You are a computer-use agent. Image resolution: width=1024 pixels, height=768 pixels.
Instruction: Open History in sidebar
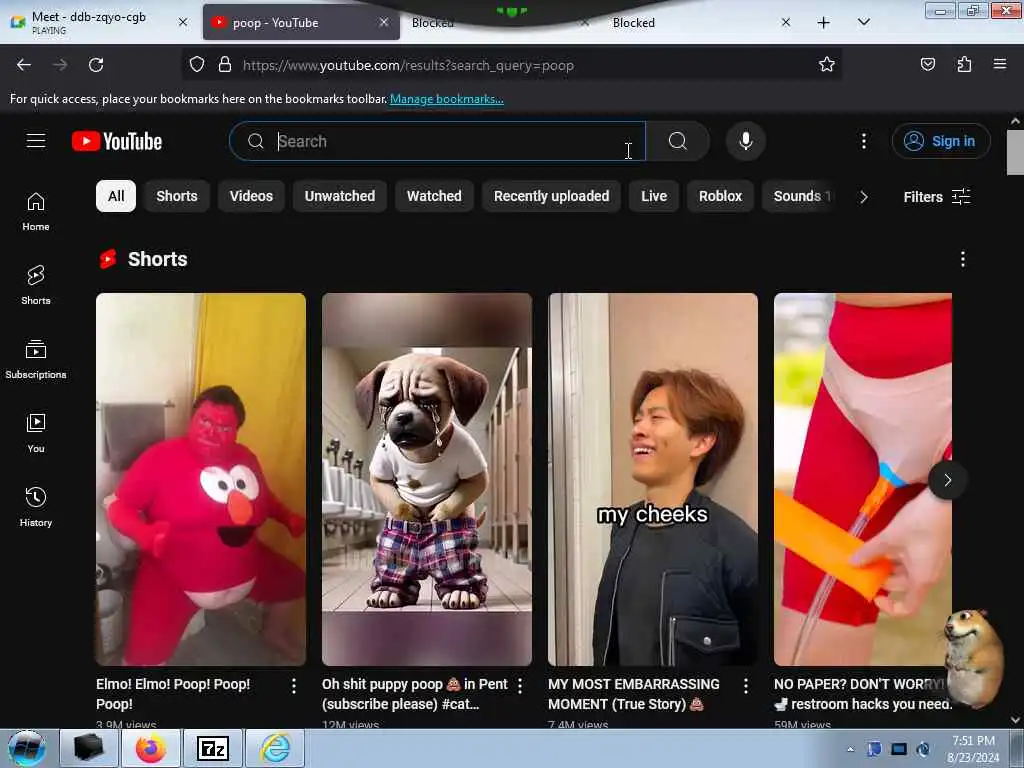(x=36, y=507)
